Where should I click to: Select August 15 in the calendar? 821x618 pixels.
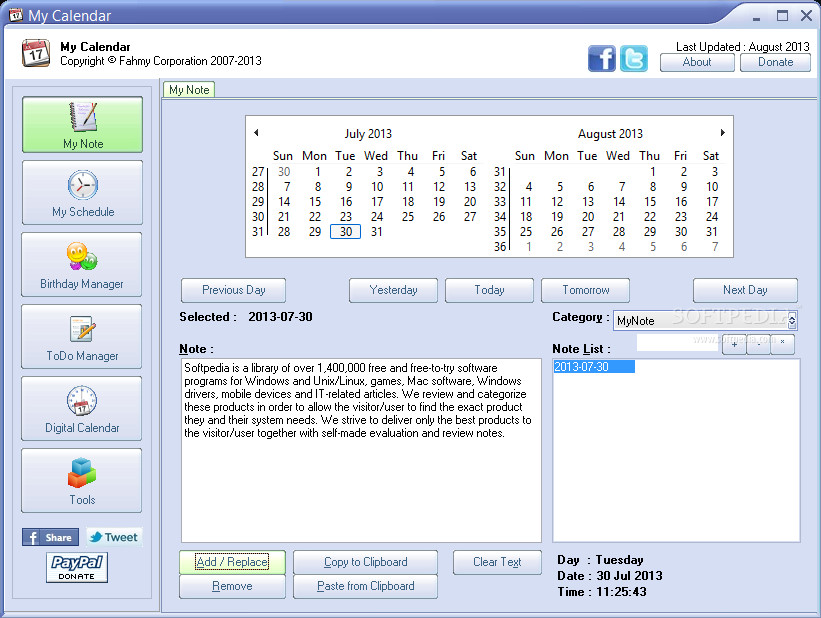pyautogui.click(x=650, y=202)
